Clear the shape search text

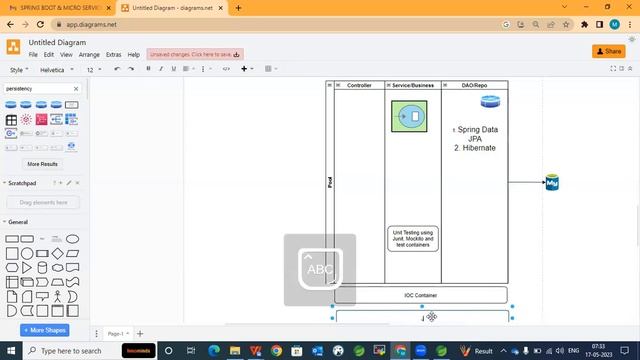click(76, 89)
